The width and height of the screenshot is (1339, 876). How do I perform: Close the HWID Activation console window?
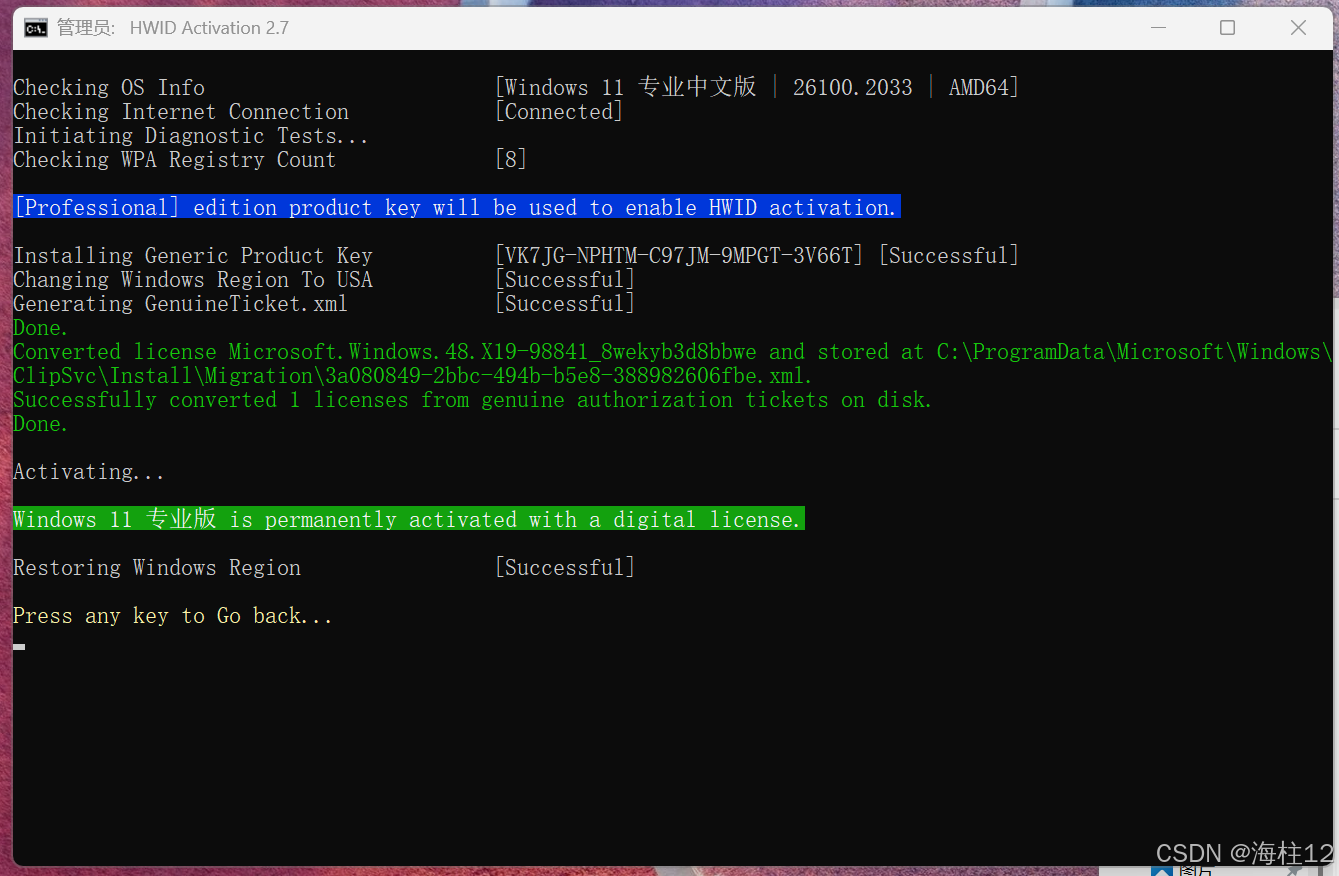(x=1298, y=28)
